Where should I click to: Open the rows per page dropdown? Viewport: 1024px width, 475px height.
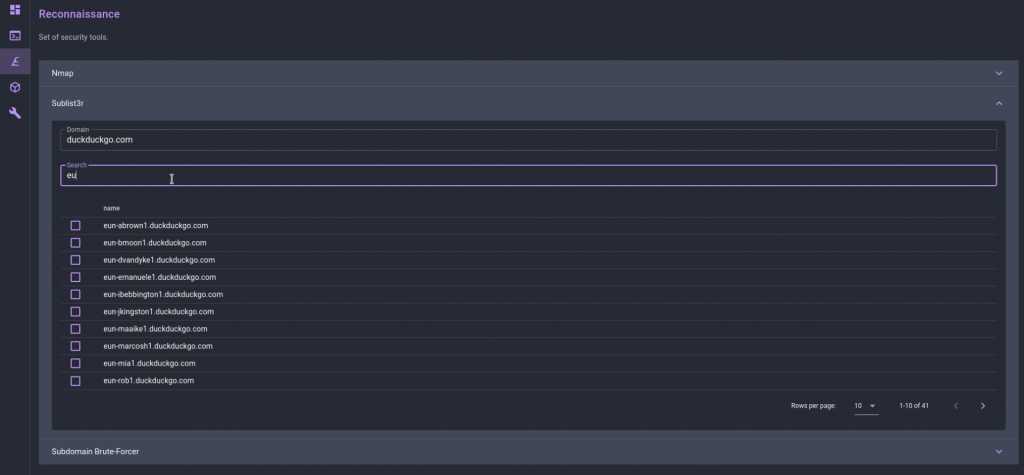click(x=865, y=406)
